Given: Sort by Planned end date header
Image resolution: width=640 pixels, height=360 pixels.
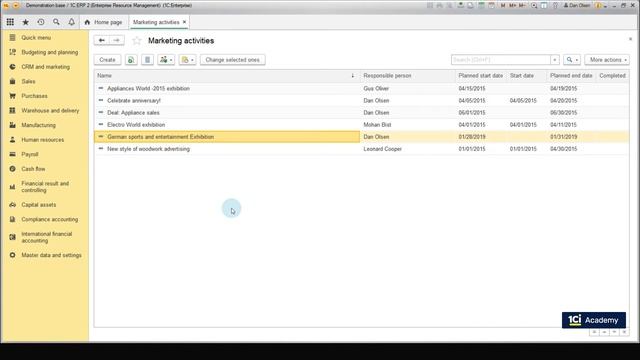Looking at the screenshot, I should pyautogui.click(x=571, y=76).
